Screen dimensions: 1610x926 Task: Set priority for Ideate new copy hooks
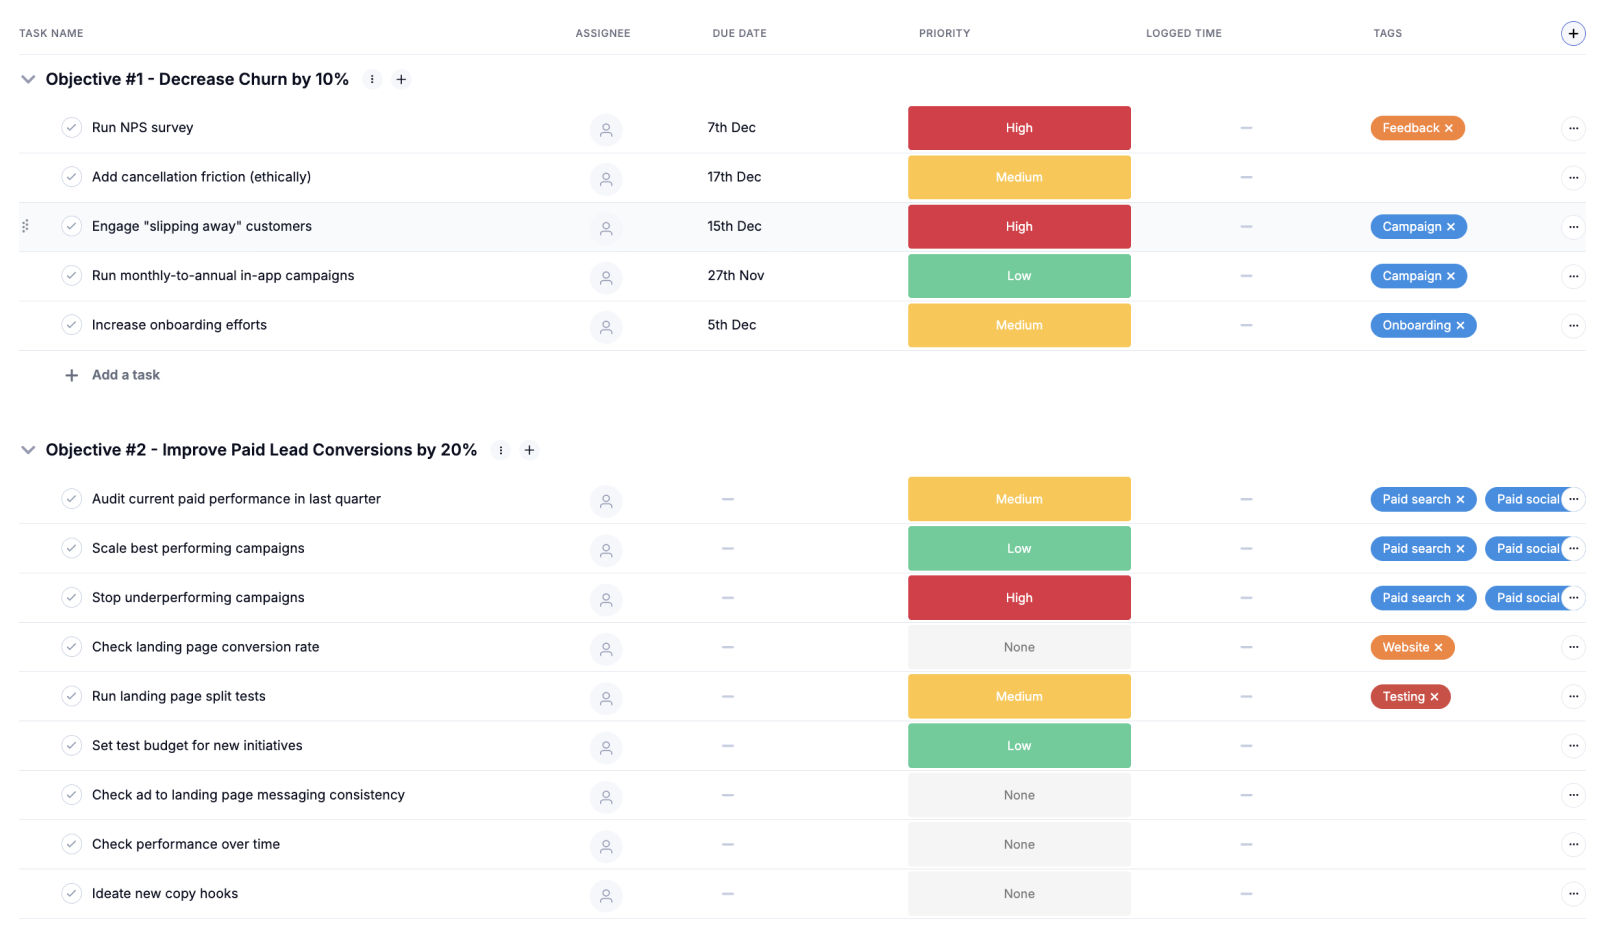coord(1019,894)
